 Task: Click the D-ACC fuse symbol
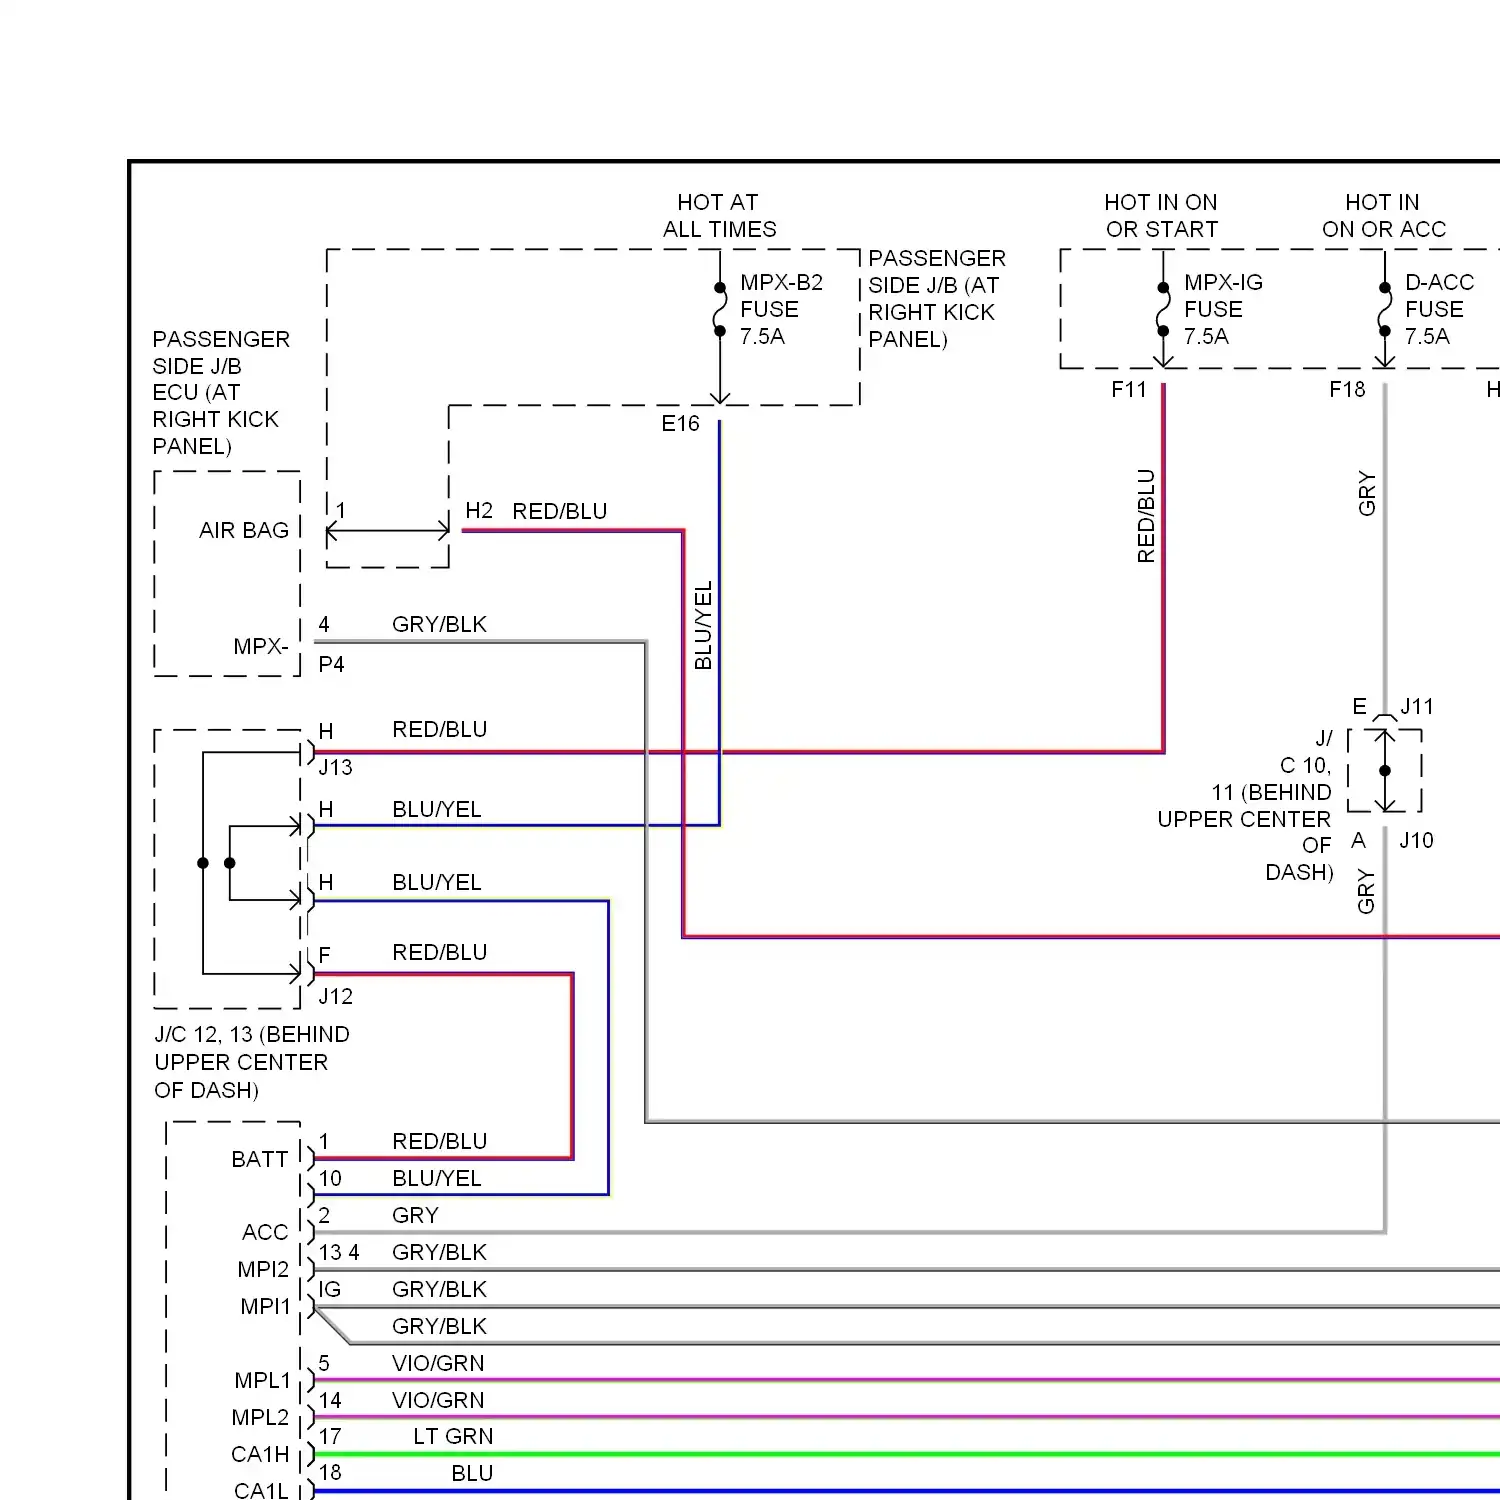tap(1385, 309)
